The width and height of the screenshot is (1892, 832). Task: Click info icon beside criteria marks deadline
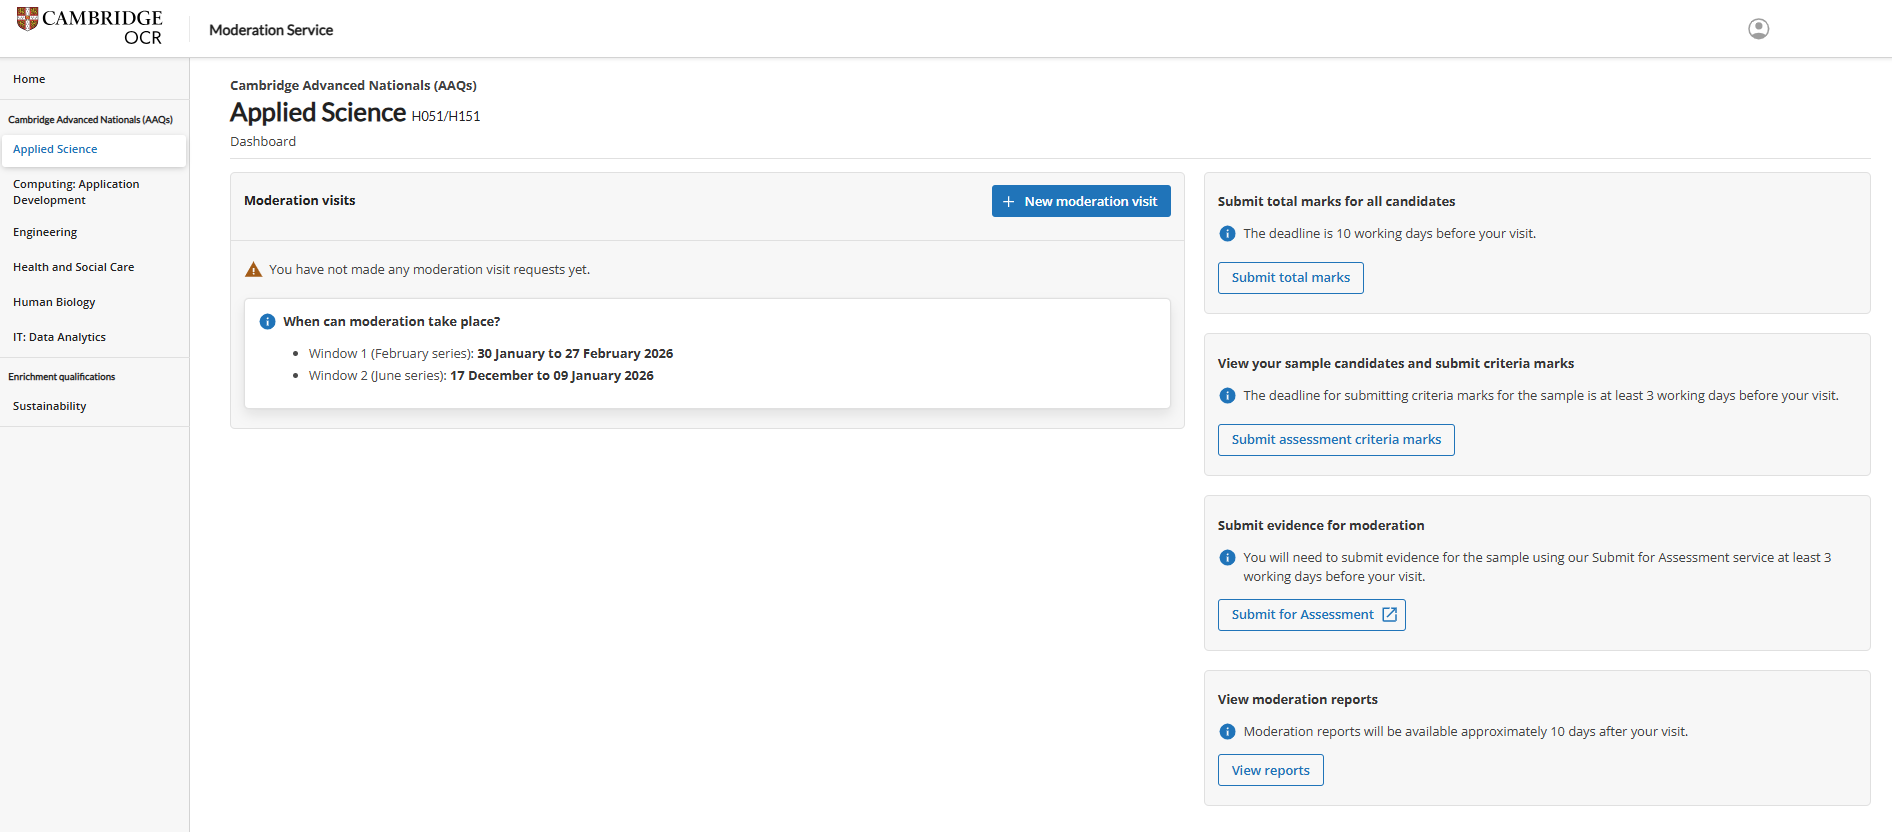coord(1227,396)
